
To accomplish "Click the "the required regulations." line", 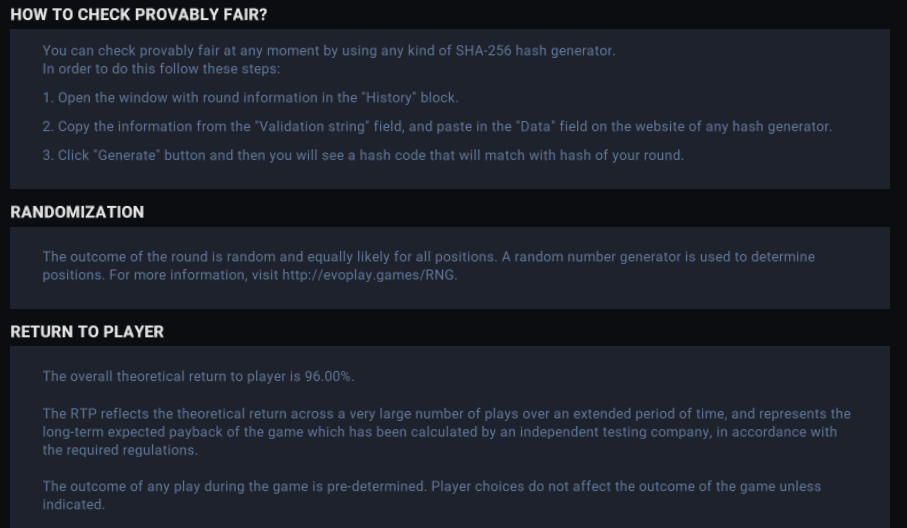I will [x=120, y=450].
